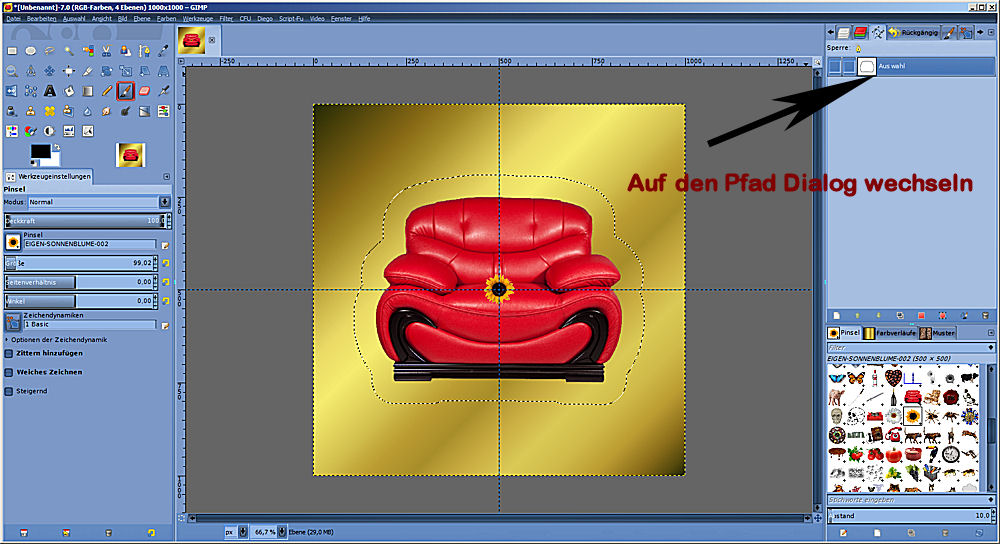
Task: Select the Foreground Select tool
Action: tap(126, 51)
